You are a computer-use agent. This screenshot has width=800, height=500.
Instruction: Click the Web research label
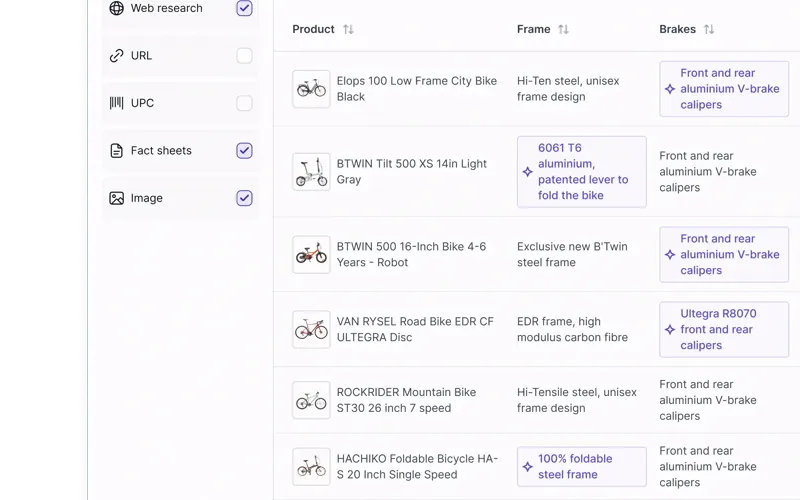pyautogui.click(x=166, y=8)
